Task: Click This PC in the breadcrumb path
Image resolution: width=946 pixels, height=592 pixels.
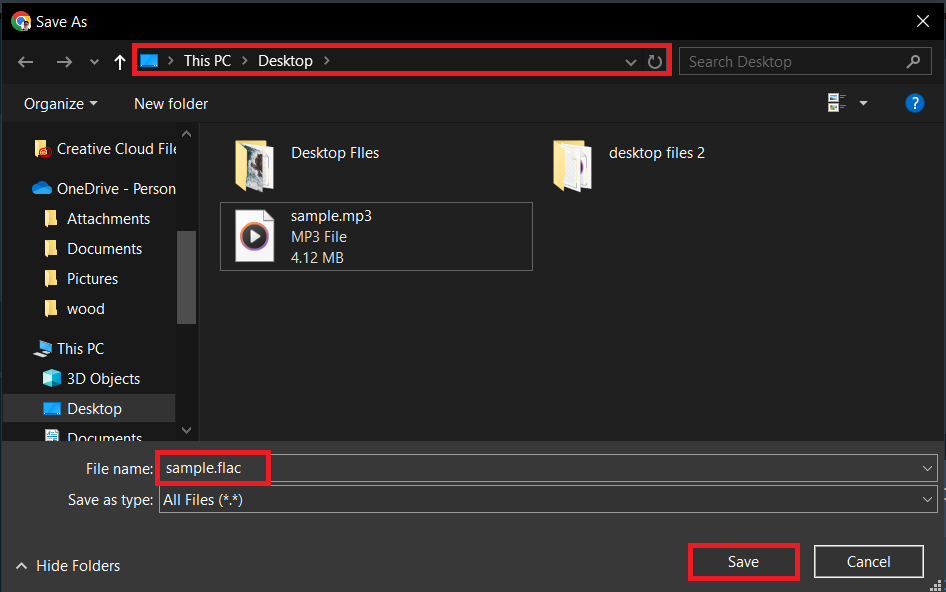Action: point(207,60)
